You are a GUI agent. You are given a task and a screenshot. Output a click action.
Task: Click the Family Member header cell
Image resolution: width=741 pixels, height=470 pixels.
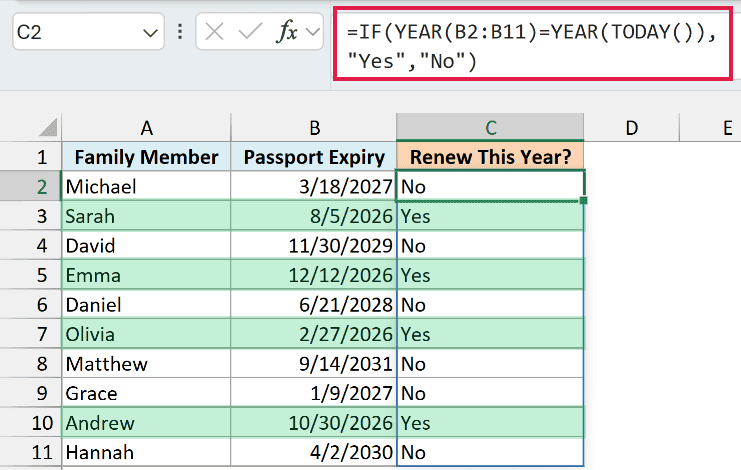146,157
